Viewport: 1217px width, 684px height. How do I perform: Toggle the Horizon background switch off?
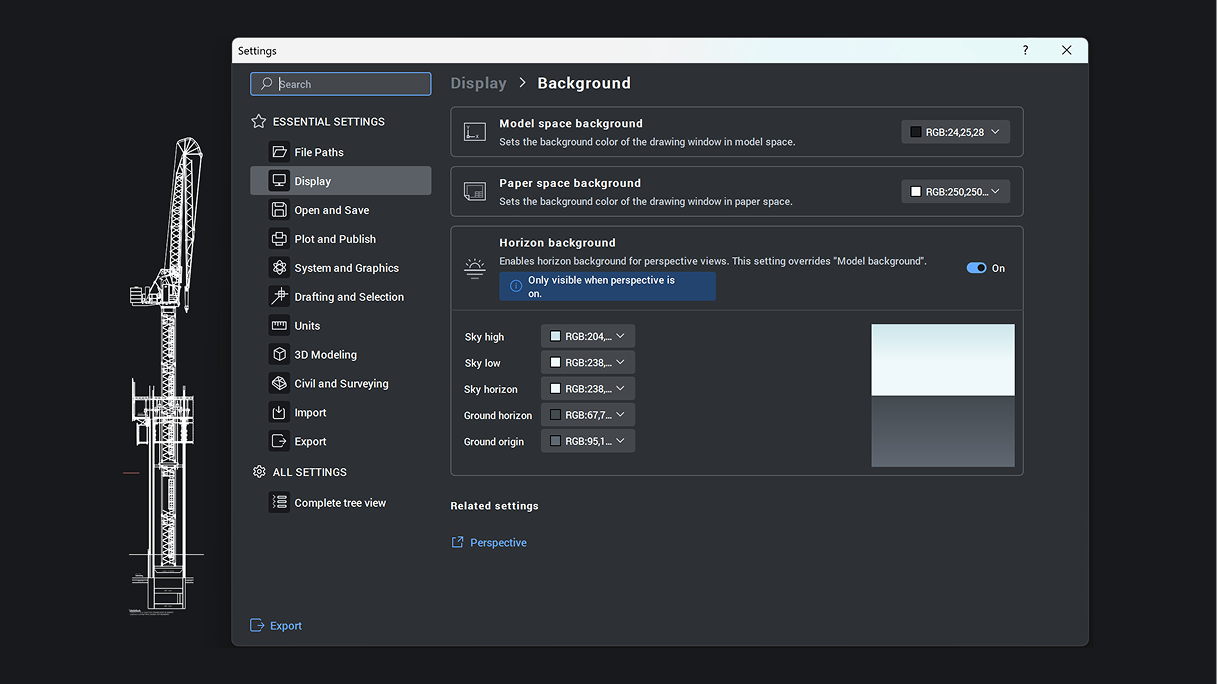pyautogui.click(x=976, y=268)
